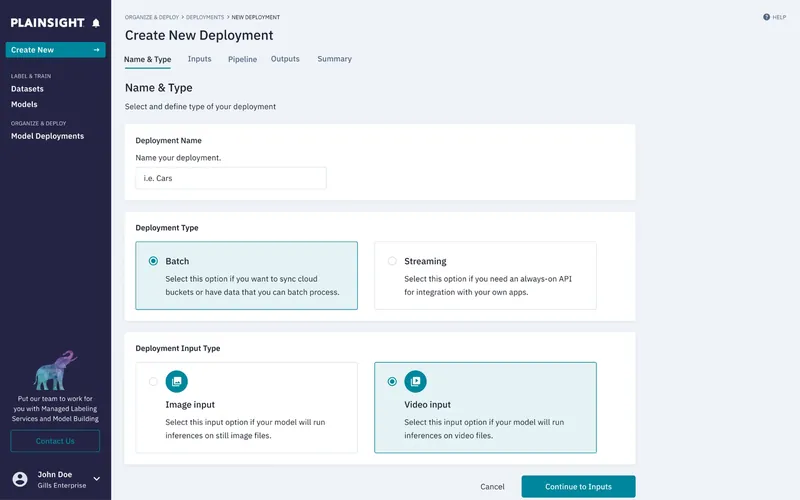Image resolution: width=800 pixels, height=500 pixels.
Task: Click the Create New Deployment page title
Action: point(199,35)
